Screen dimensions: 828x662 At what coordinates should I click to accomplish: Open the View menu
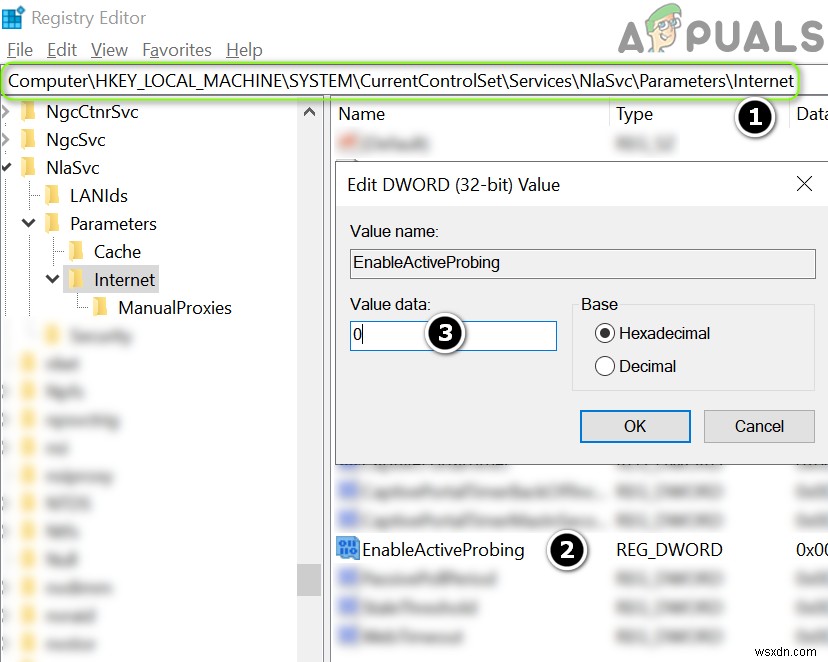click(x=109, y=50)
